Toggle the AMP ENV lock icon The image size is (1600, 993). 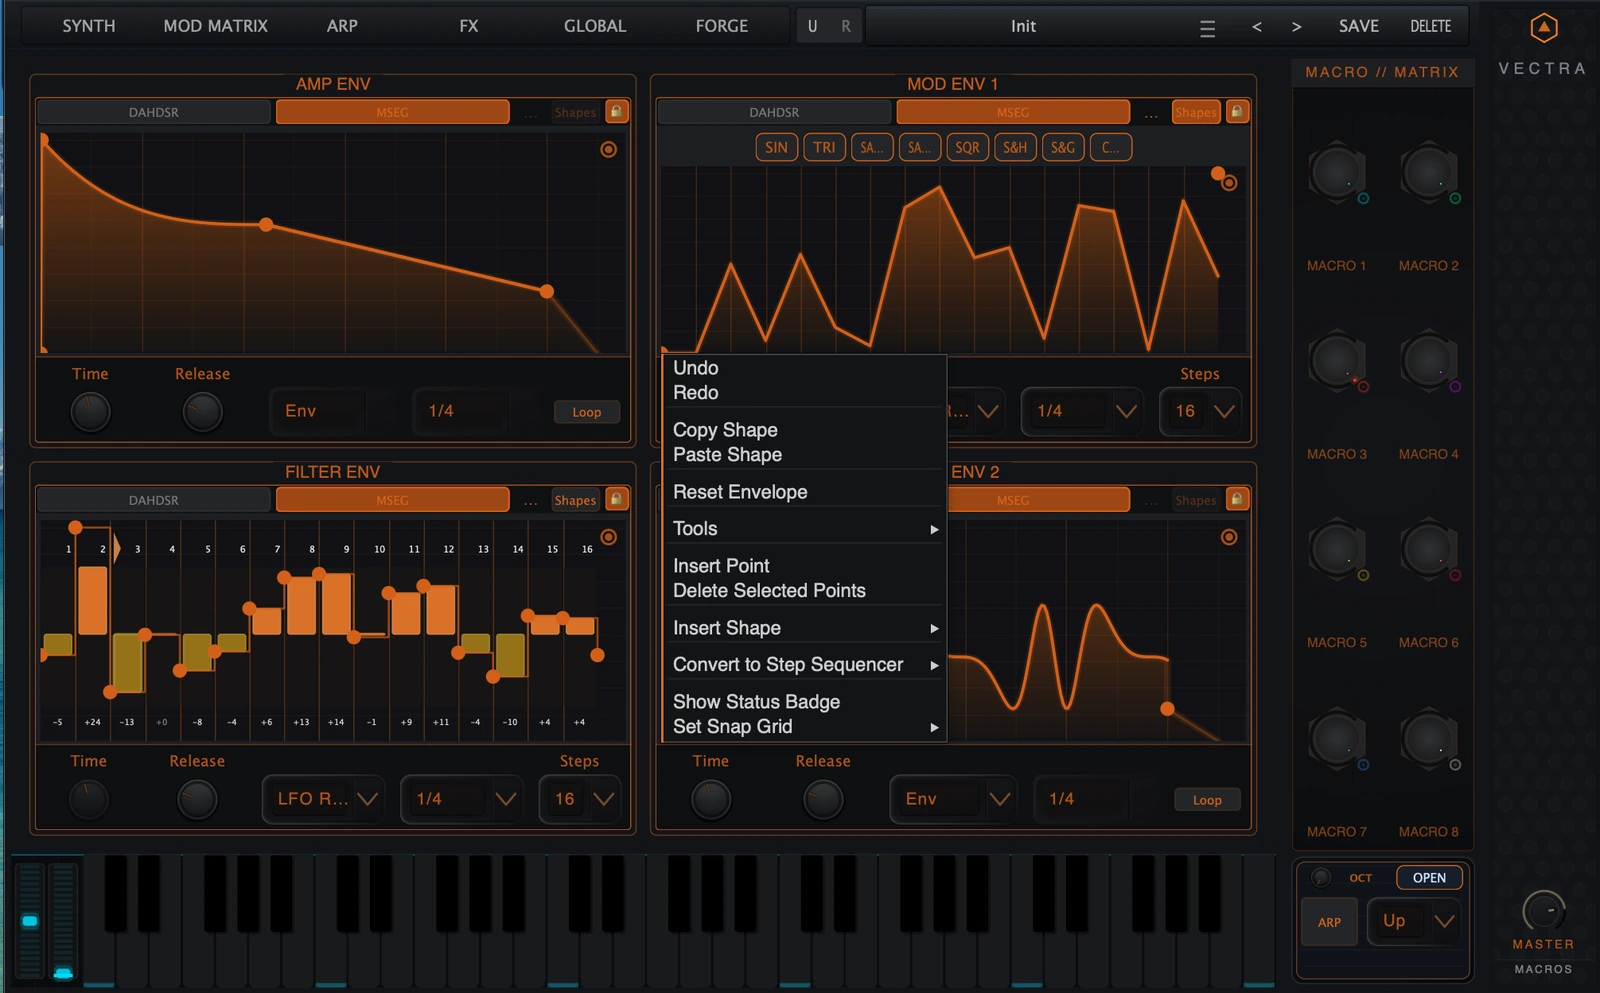[617, 112]
